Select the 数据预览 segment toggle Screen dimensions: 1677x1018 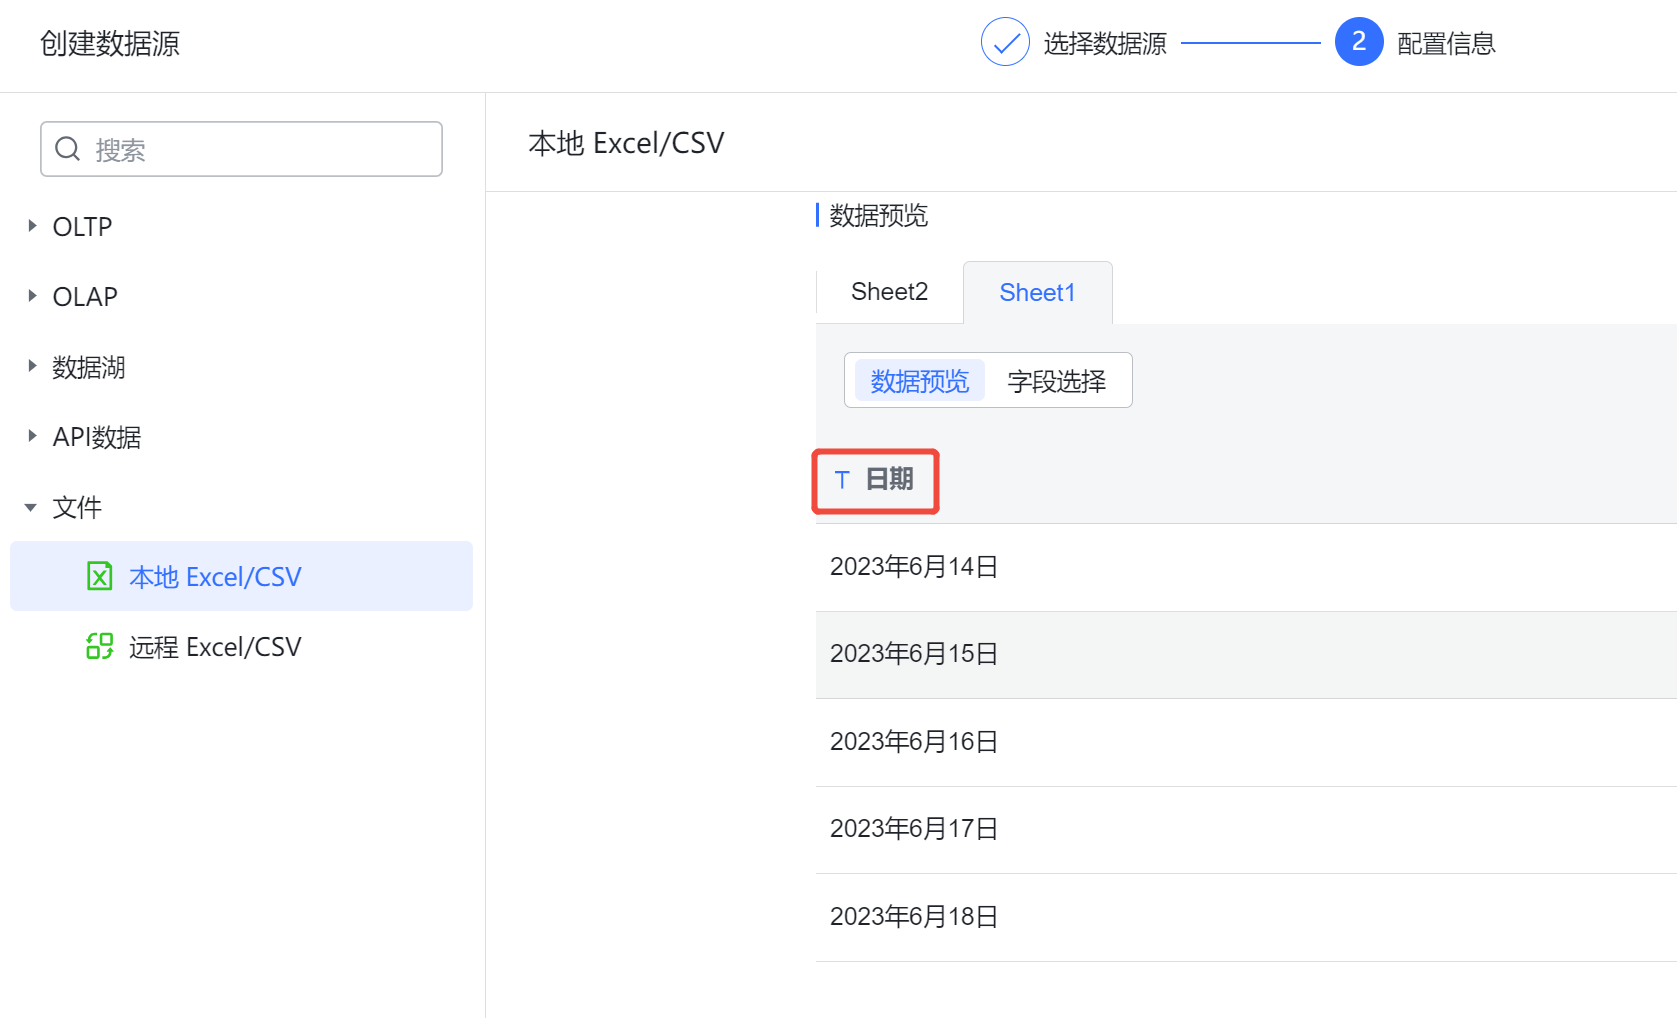920,381
